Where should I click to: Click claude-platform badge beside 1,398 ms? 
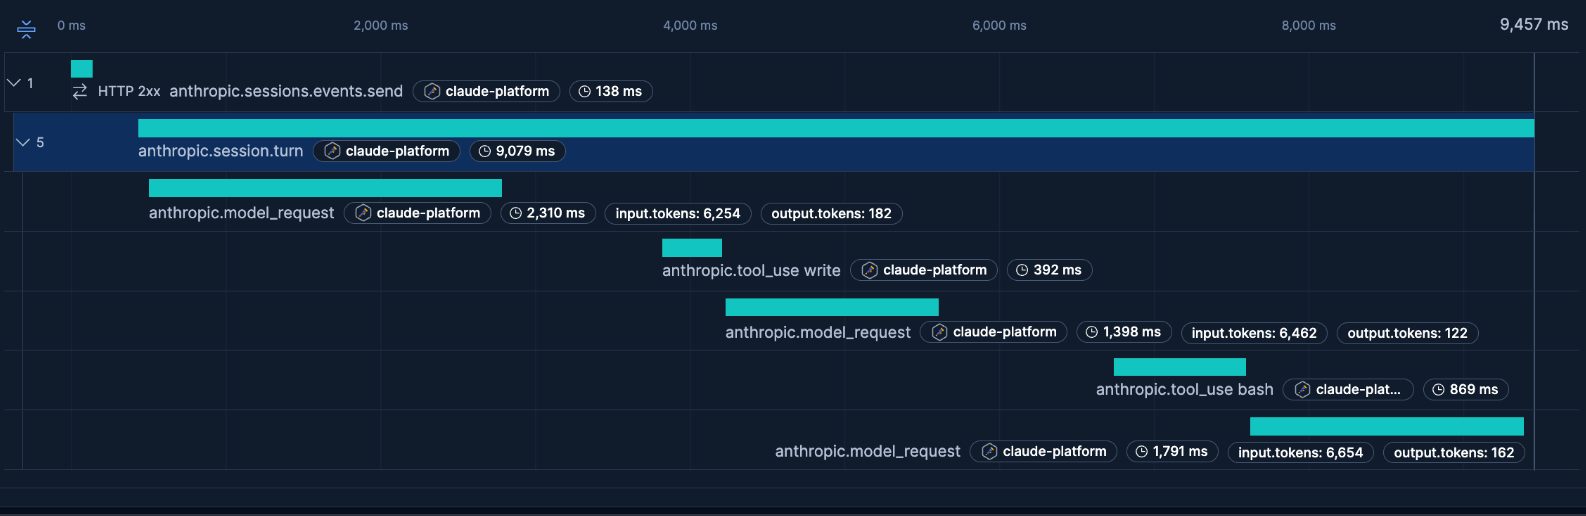(x=994, y=332)
